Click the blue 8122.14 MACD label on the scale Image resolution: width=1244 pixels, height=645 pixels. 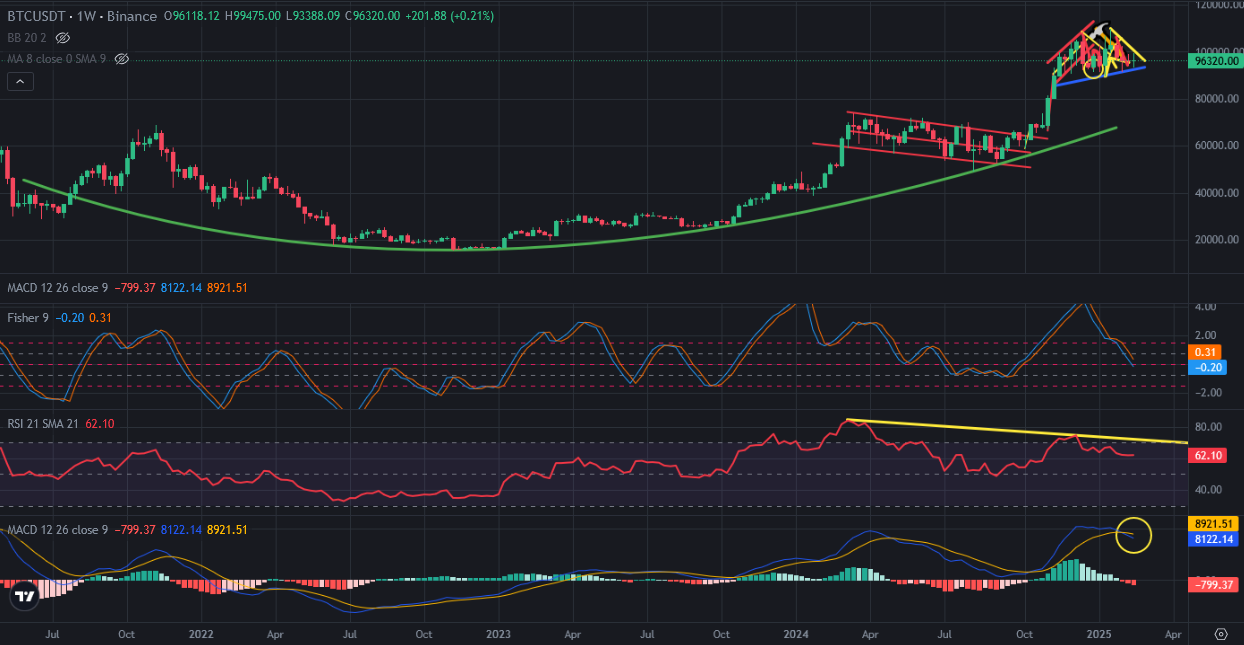point(1215,539)
